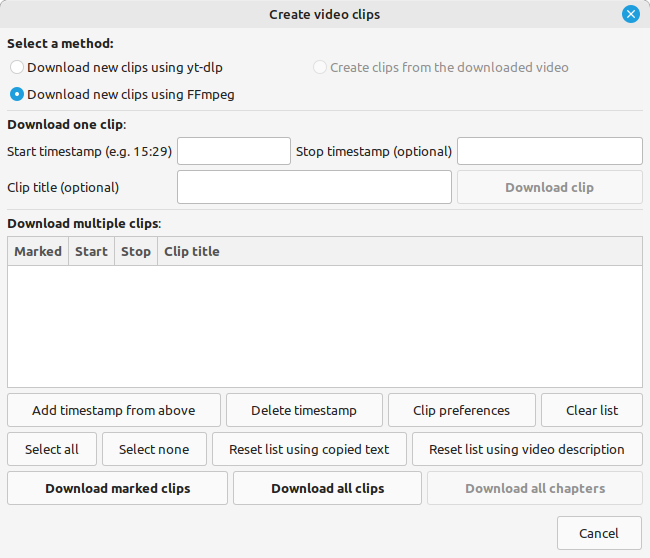Clear the clip list
650x558 pixels.
(592, 410)
